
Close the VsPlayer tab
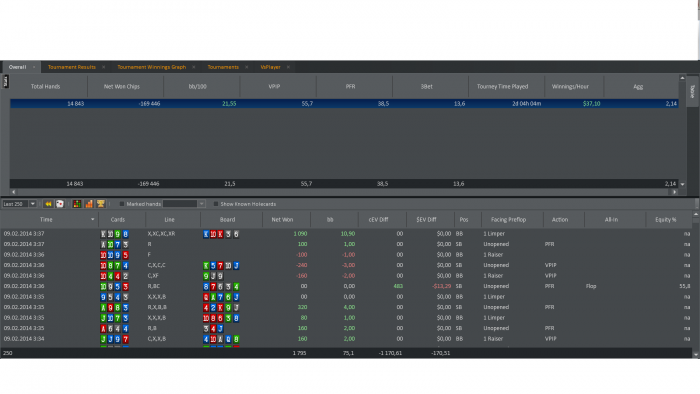point(288,67)
